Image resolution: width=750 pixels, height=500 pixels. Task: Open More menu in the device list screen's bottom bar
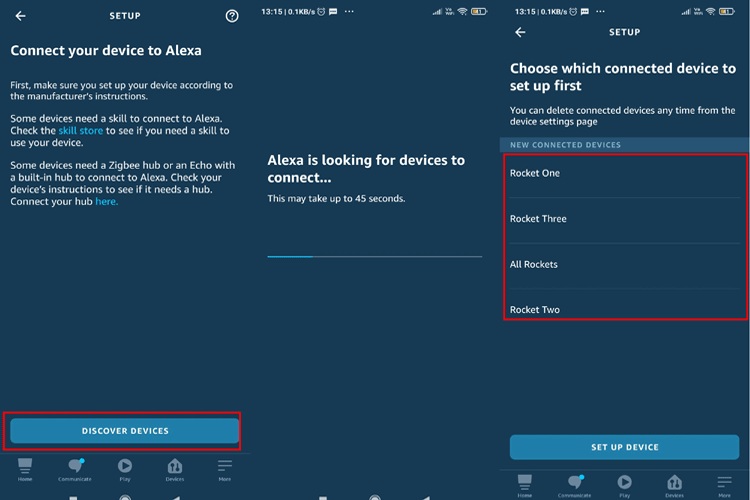[725, 486]
